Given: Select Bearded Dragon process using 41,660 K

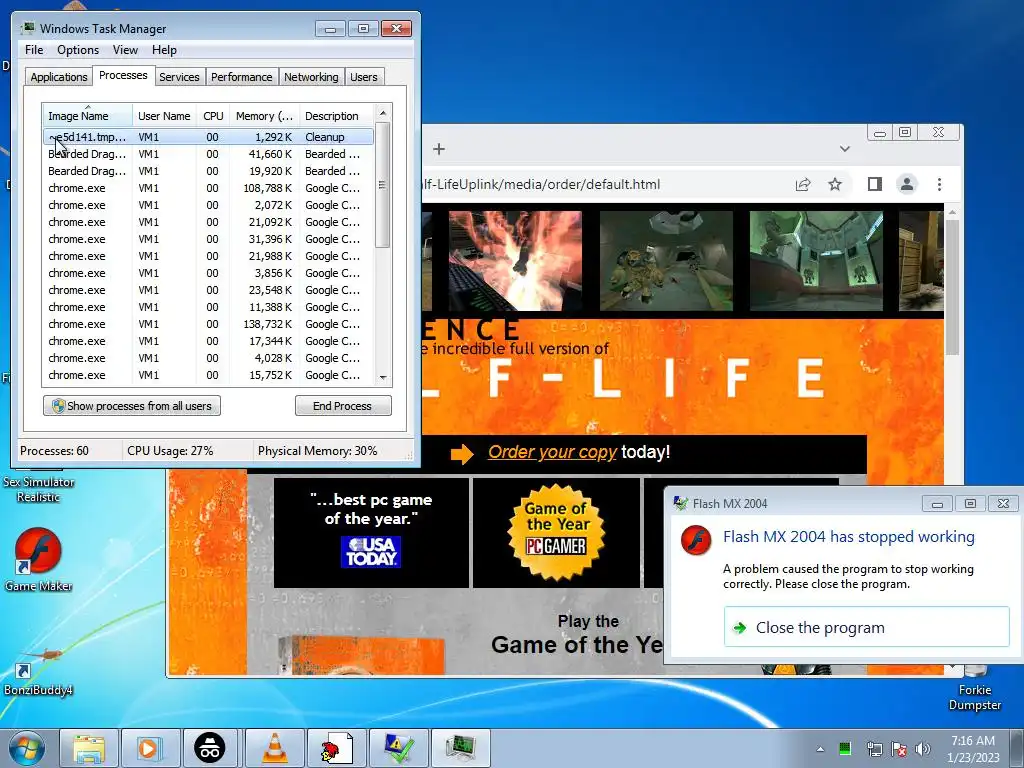Looking at the screenshot, I should 208,154.
